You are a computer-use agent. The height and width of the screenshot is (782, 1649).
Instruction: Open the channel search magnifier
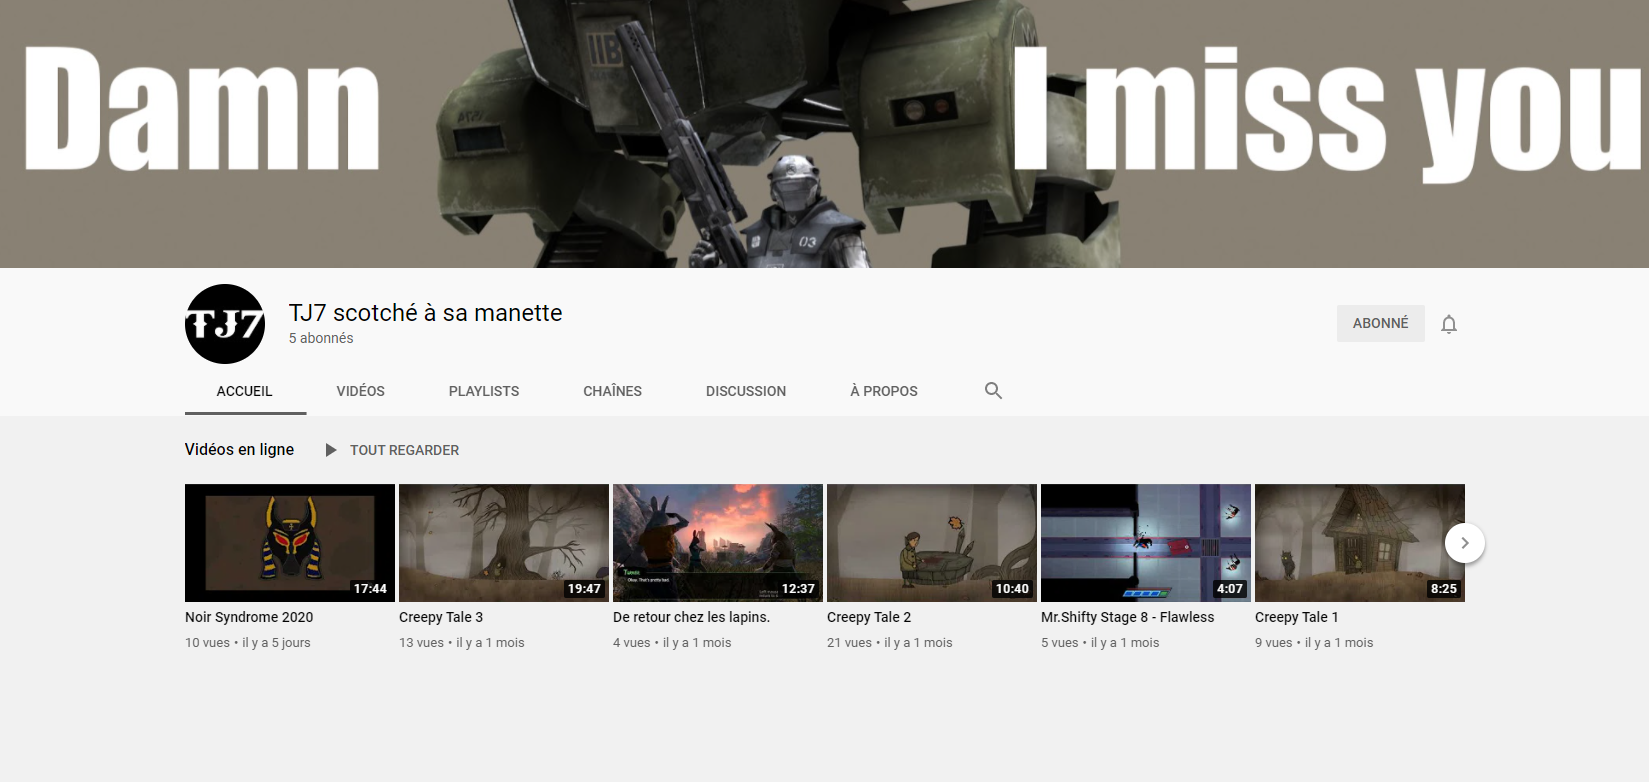(993, 391)
